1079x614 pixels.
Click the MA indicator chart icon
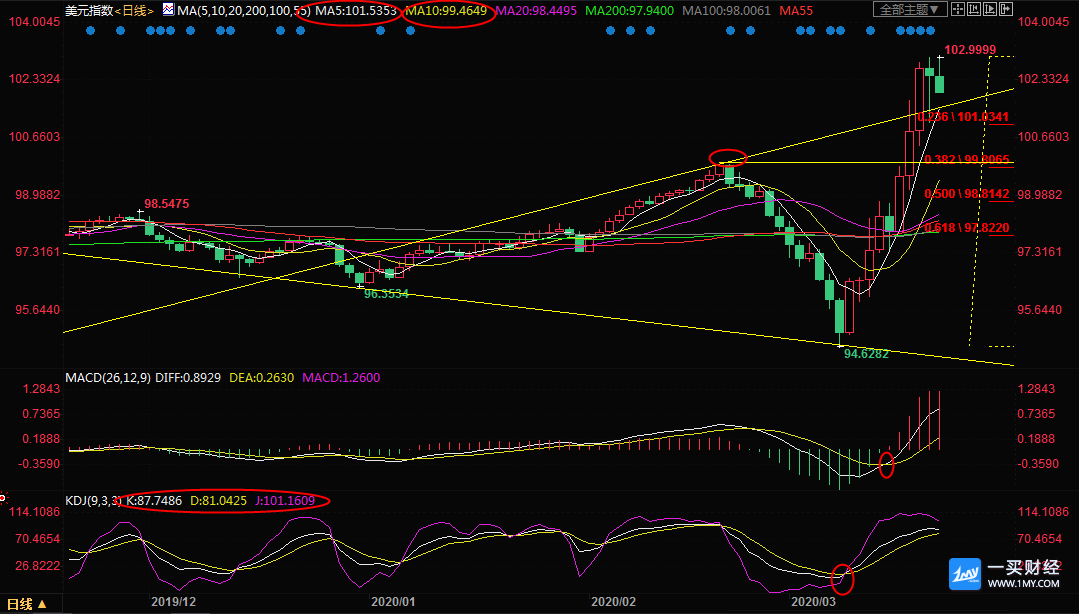(169, 10)
